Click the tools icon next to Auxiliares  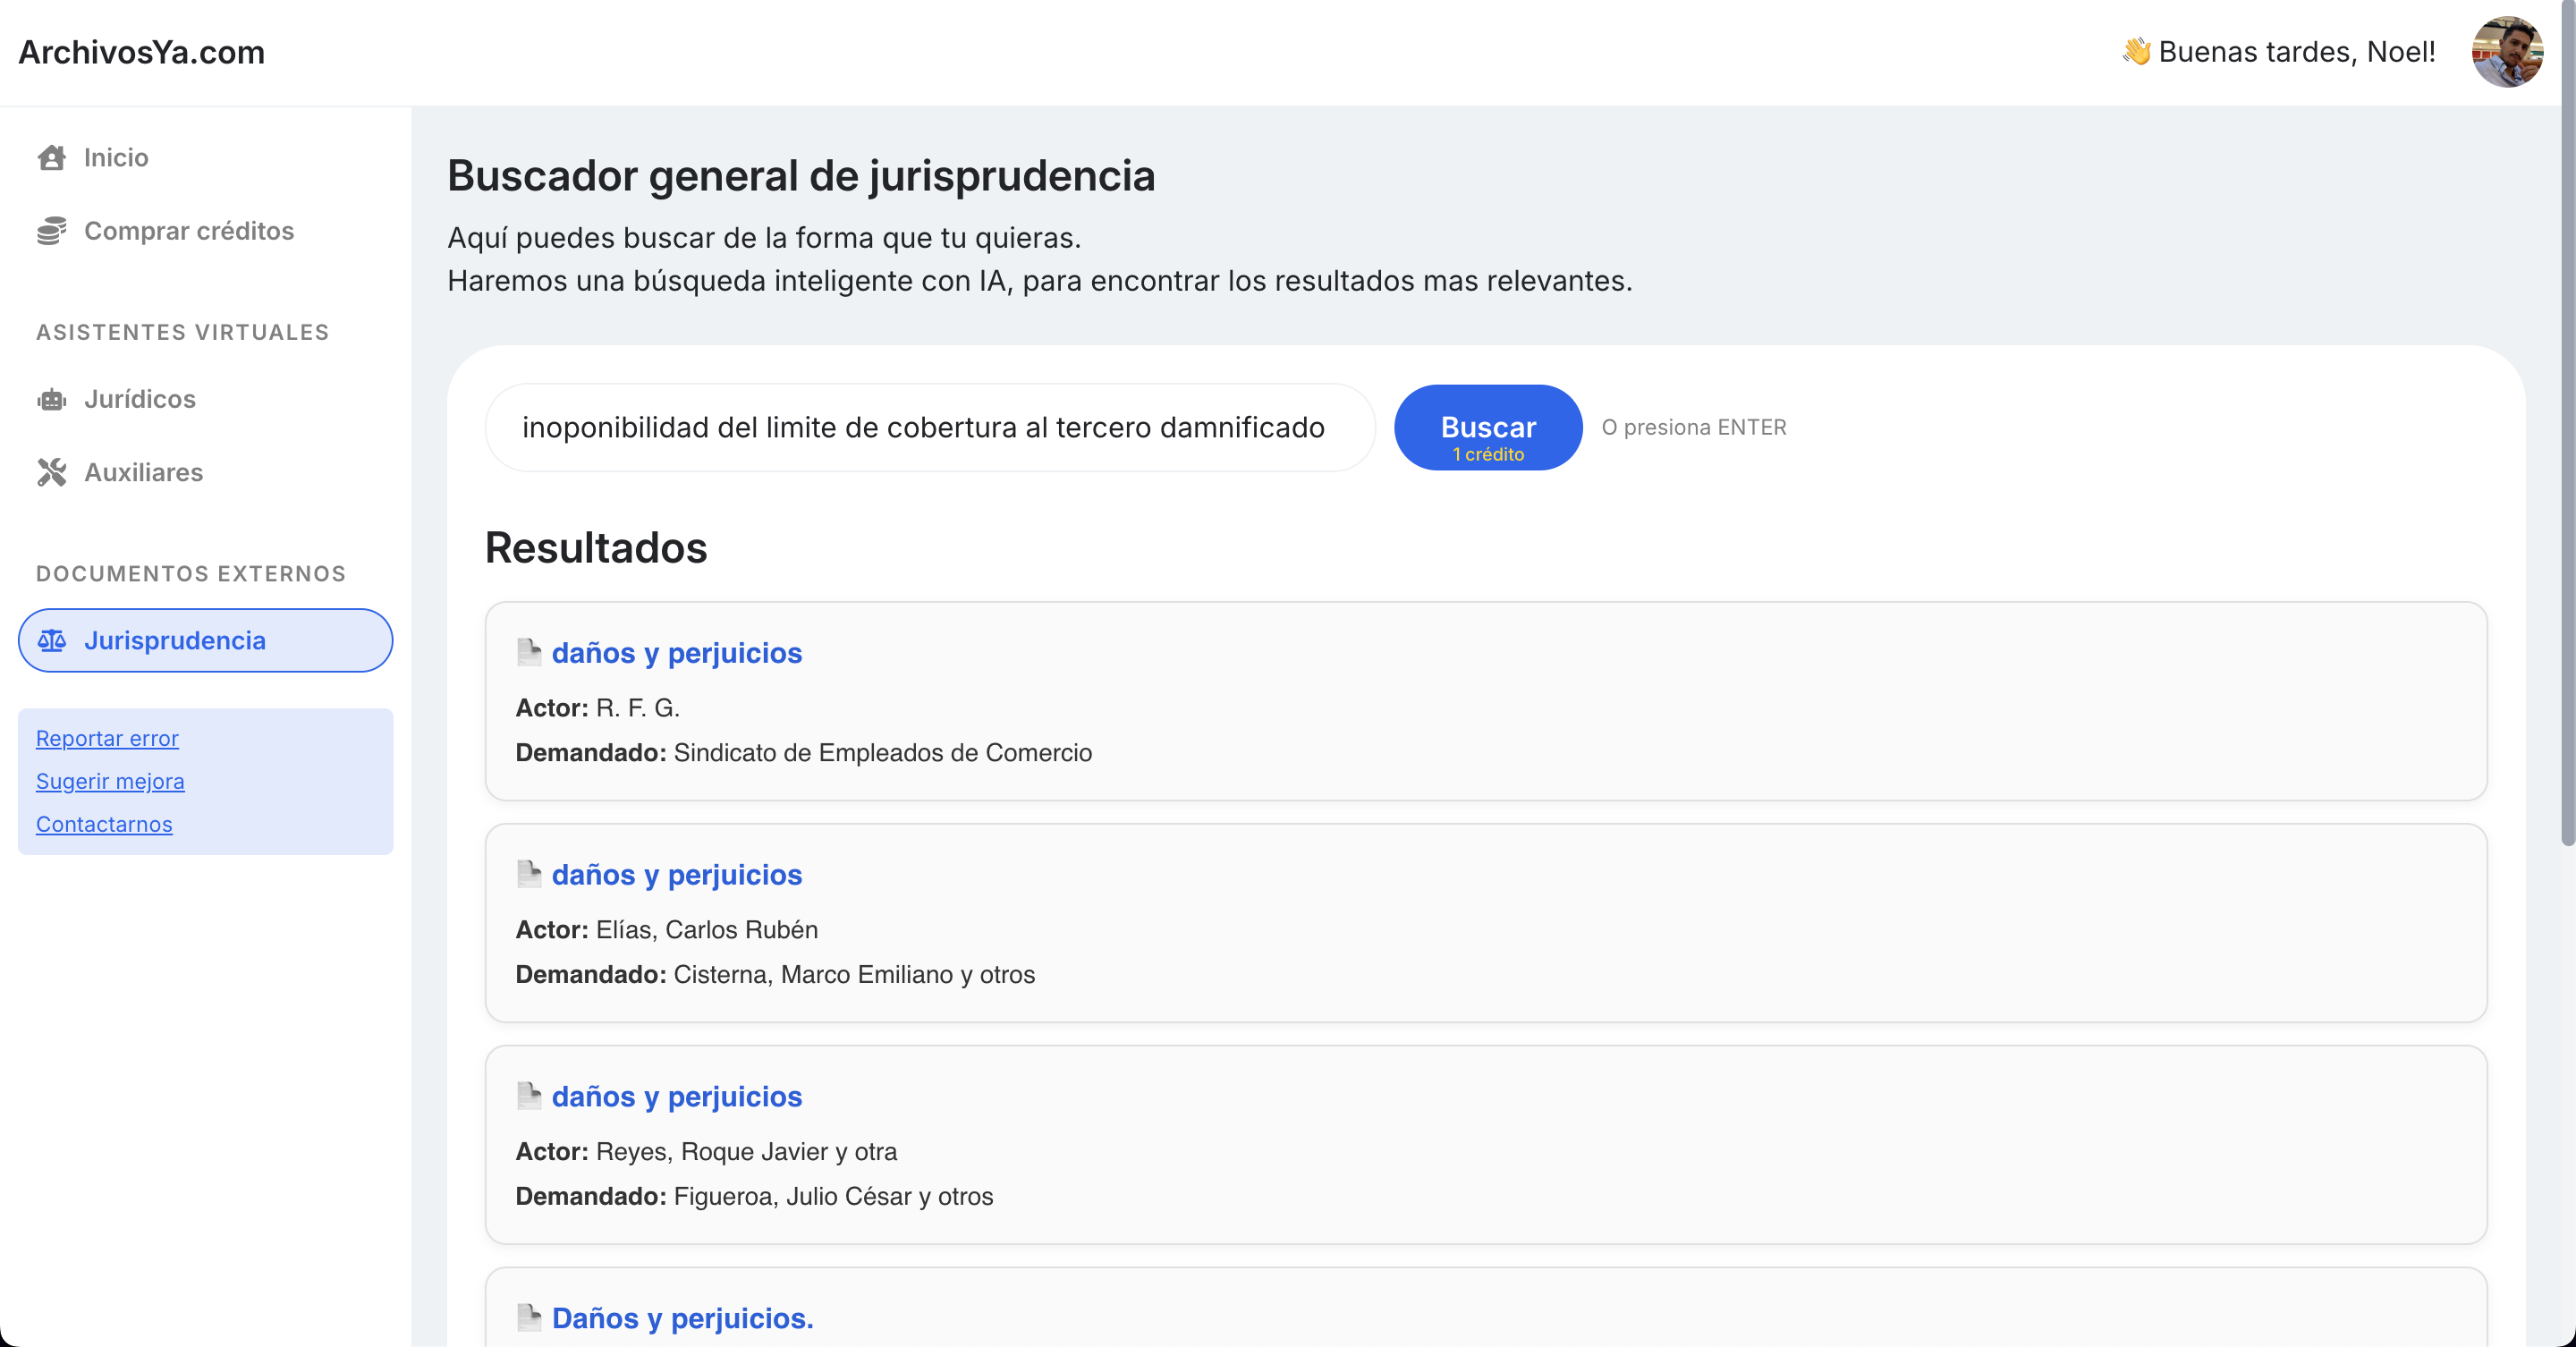pos(52,472)
